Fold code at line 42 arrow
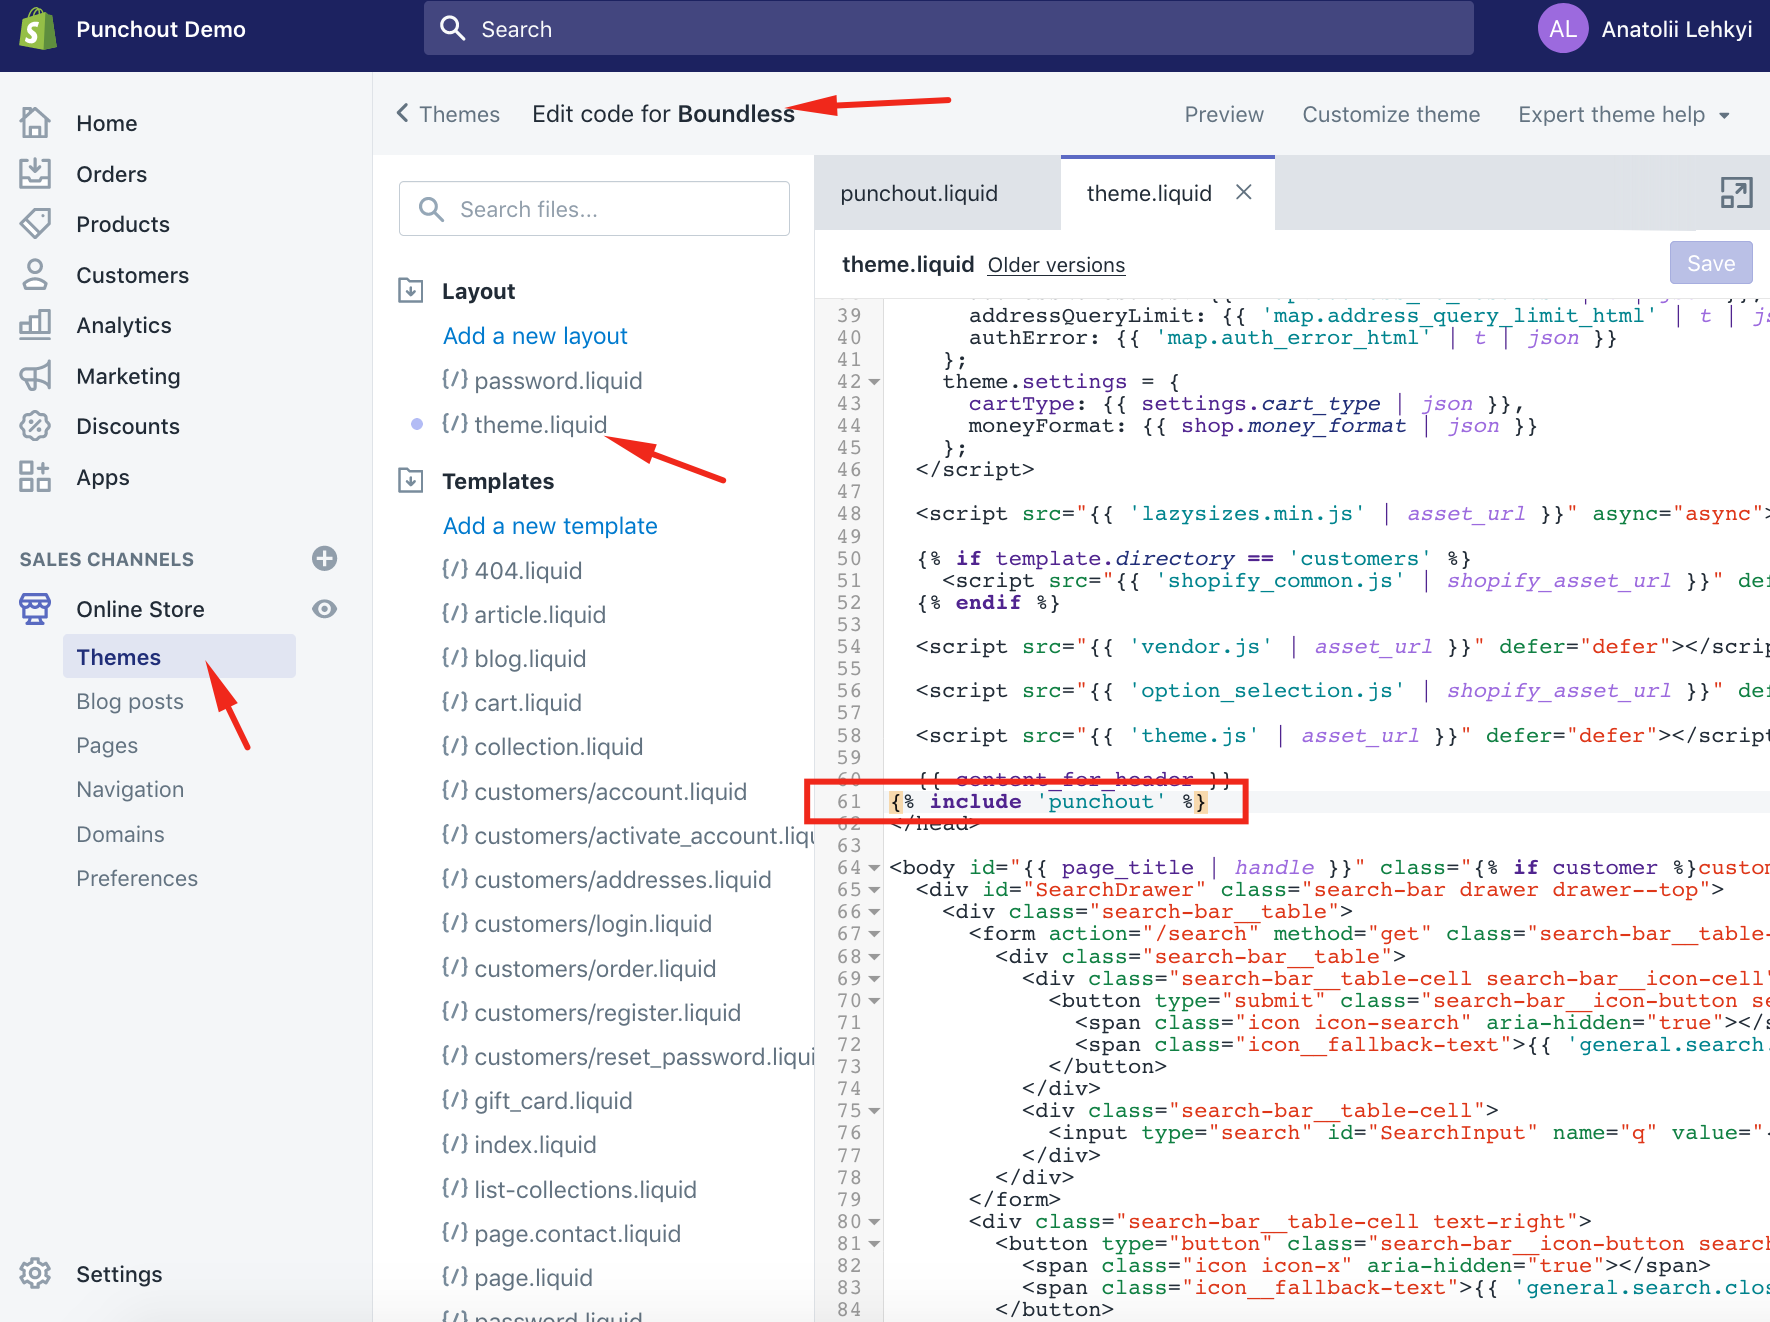1770x1322 pixels. (x=874, y=382)
